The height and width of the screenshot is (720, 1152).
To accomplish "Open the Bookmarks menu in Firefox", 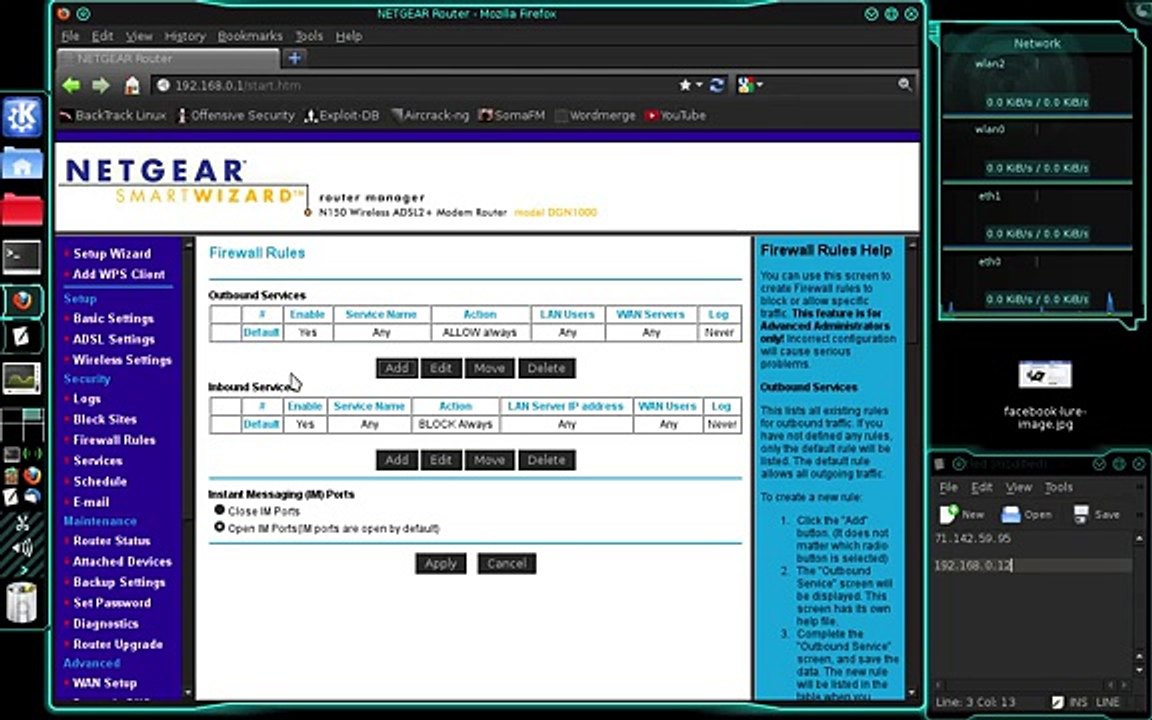I will (250, 36).
